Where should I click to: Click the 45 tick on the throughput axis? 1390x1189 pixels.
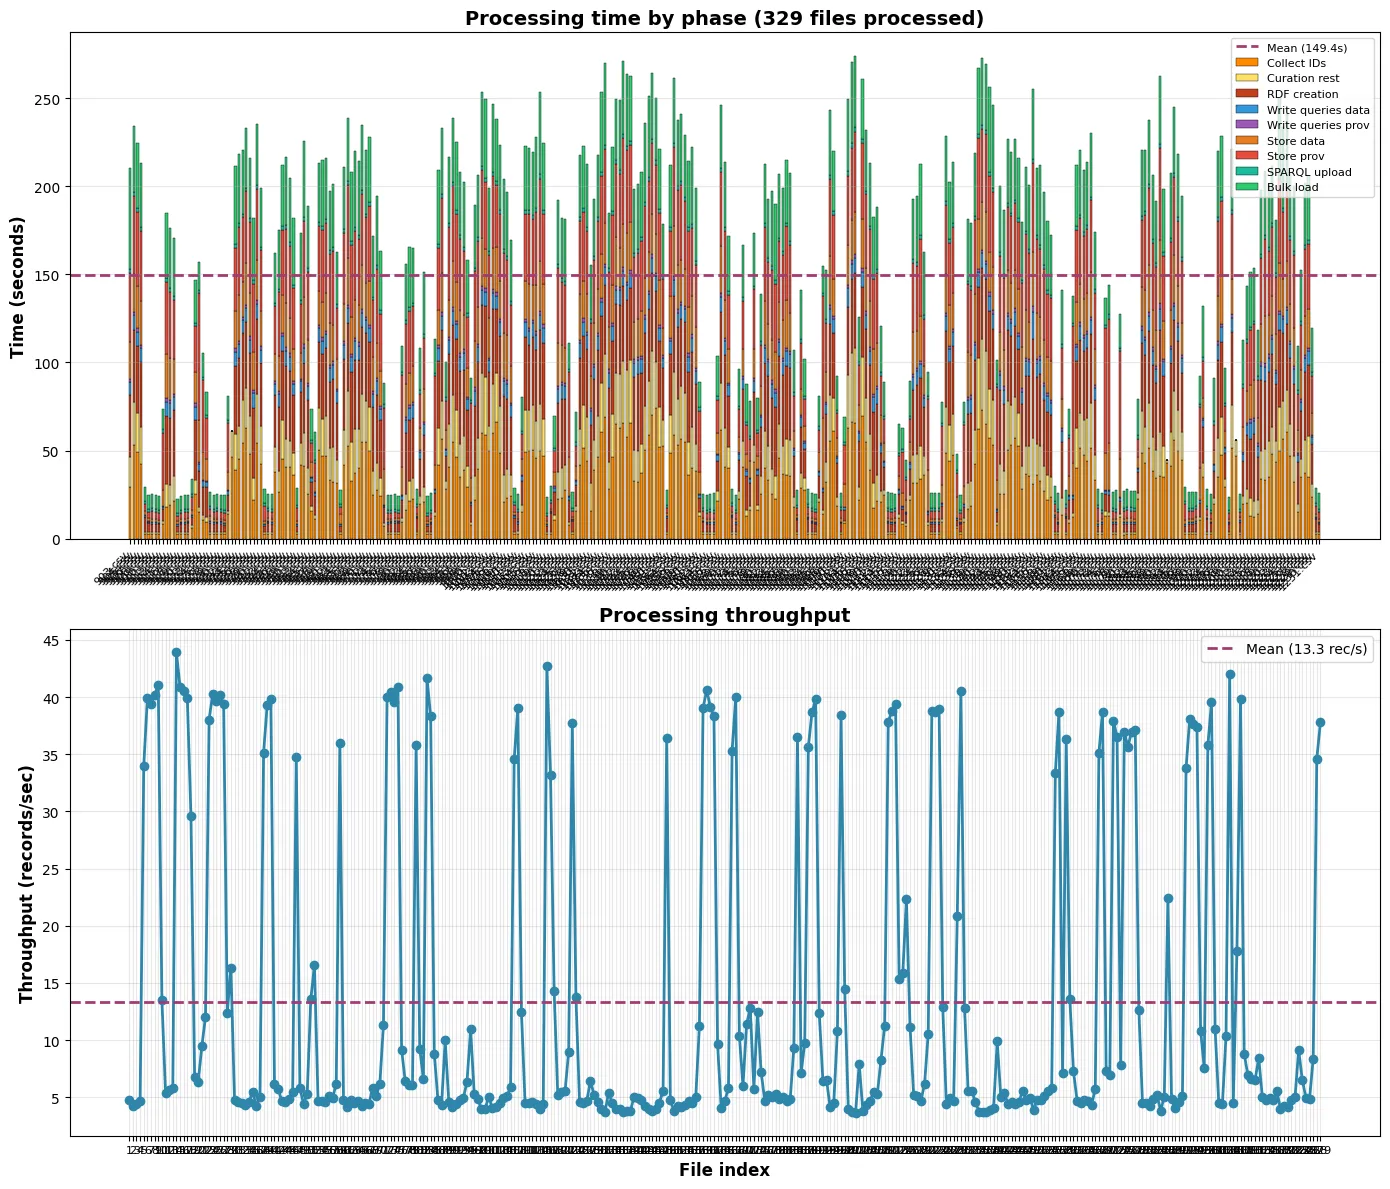52,640
